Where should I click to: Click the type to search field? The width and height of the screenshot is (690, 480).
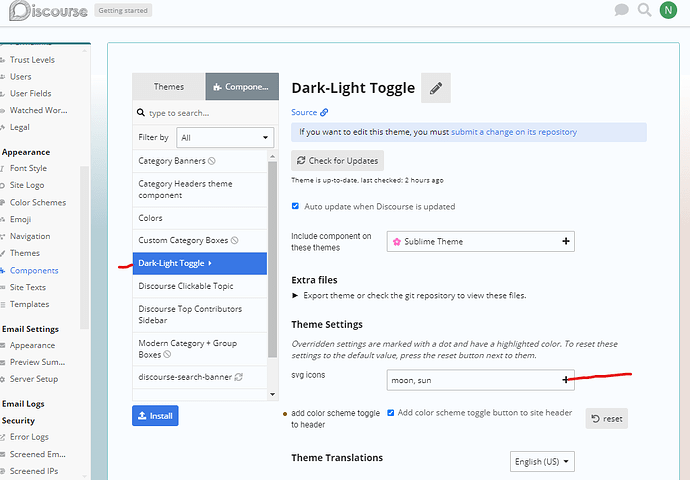[206, 113]
